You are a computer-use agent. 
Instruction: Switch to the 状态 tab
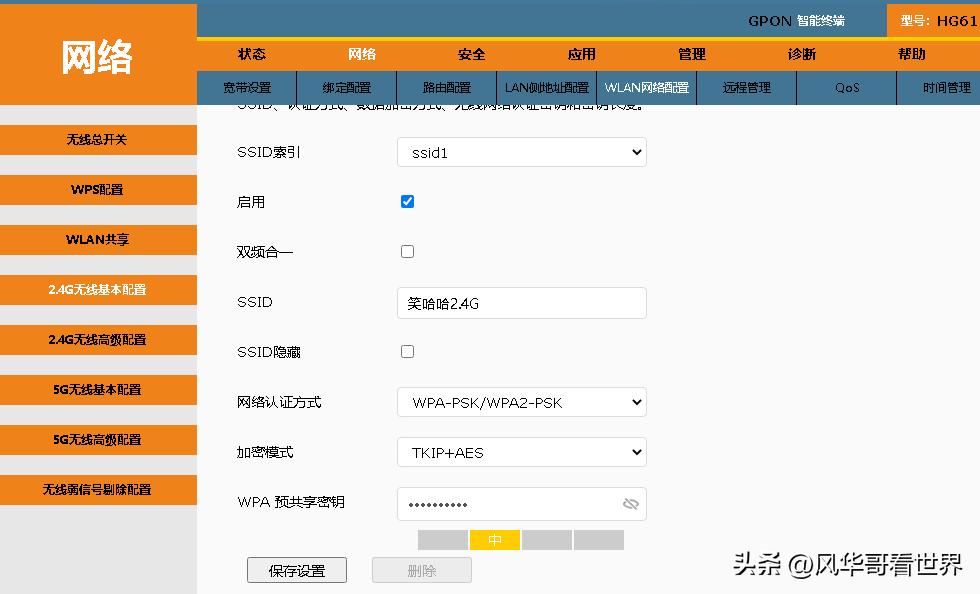tap(252, 54)
